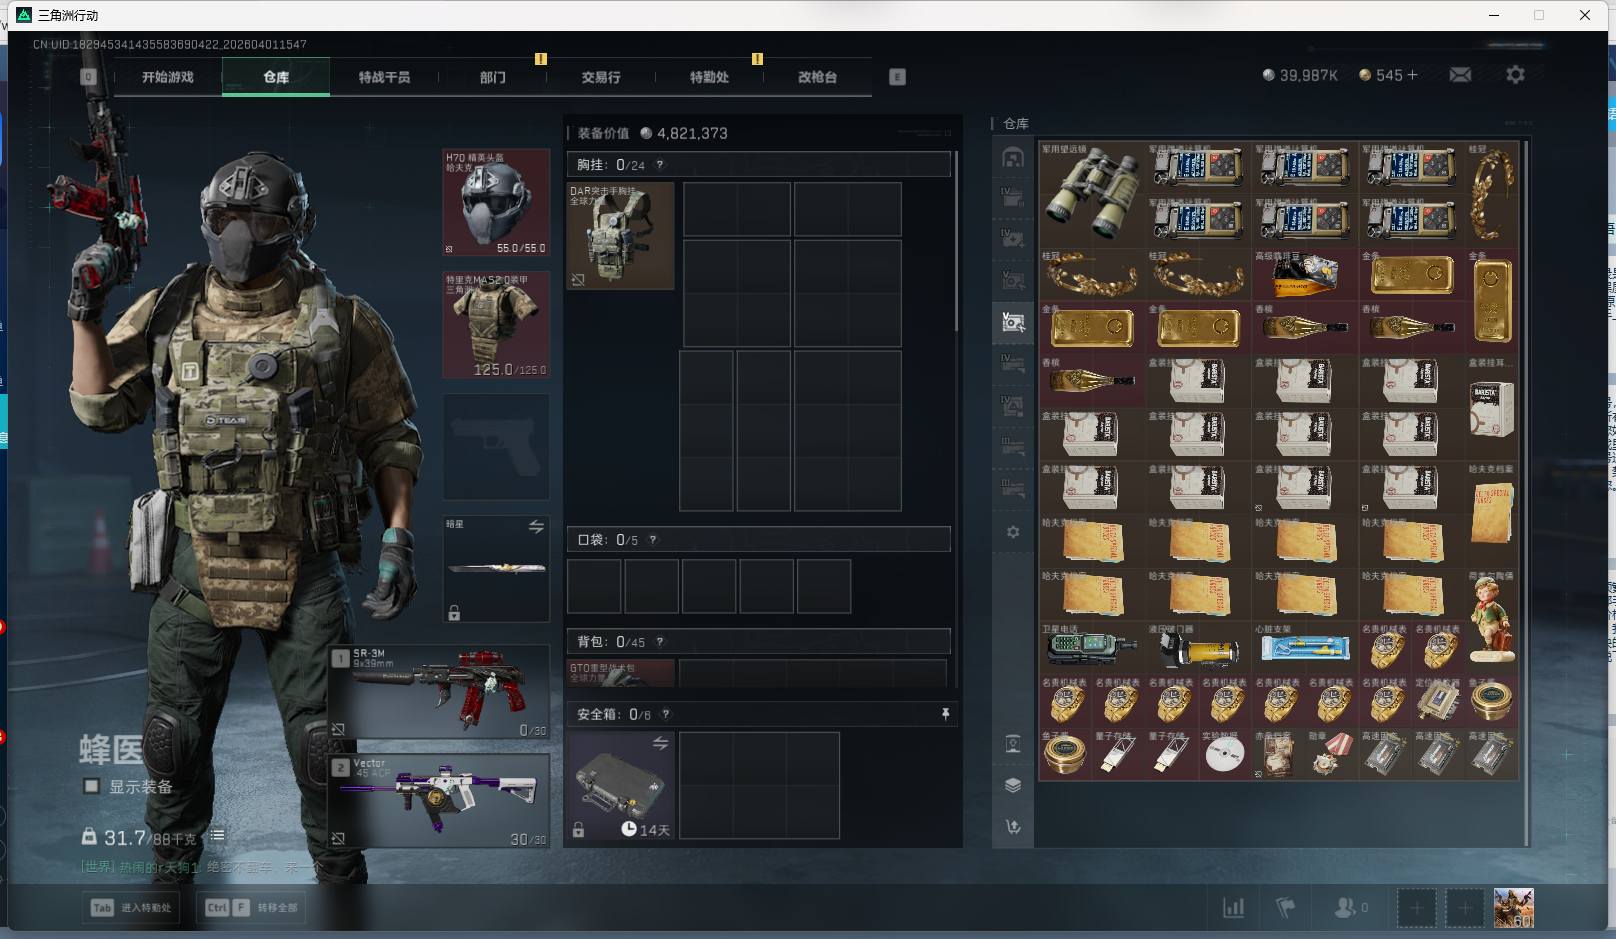Open the 部门 tab
The width and height of the screenshot is (1616, 939).
tap(493, 77)
